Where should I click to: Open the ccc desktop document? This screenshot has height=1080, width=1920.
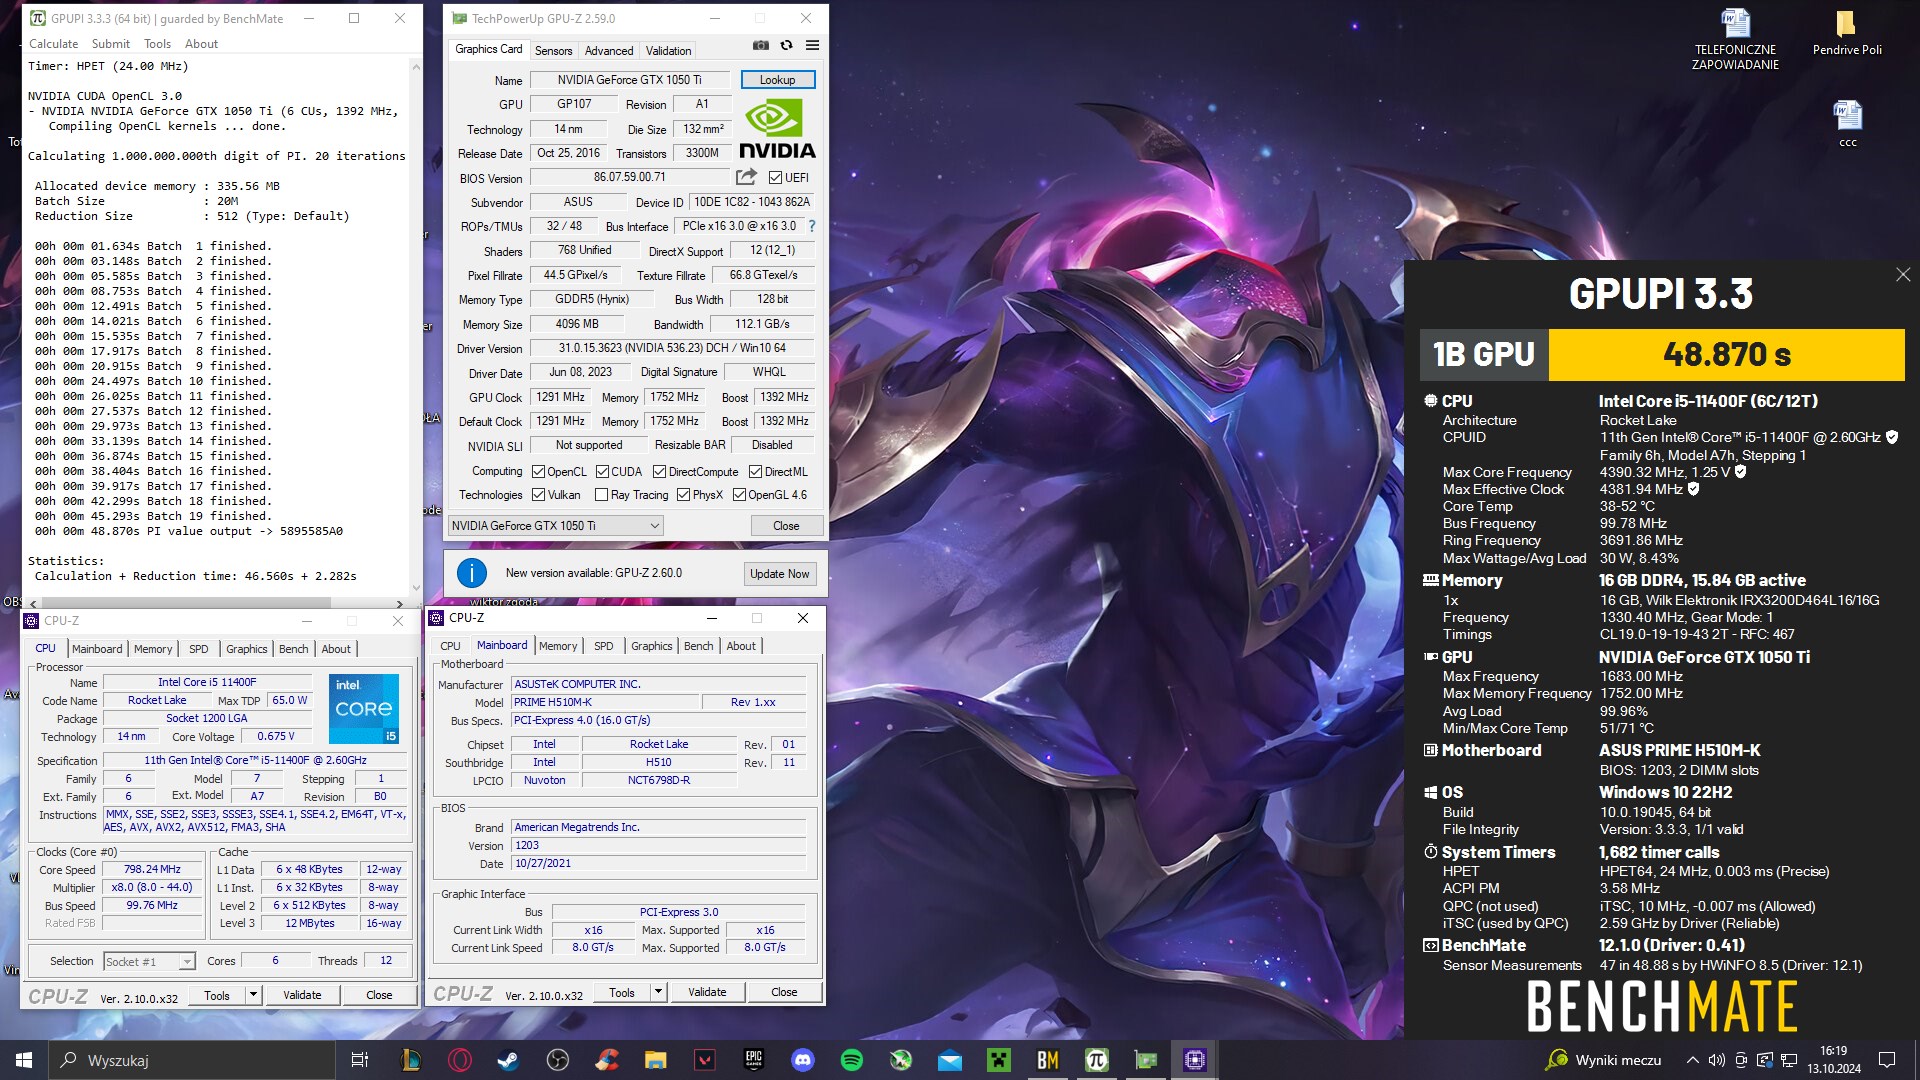[x=1847, y=123]
